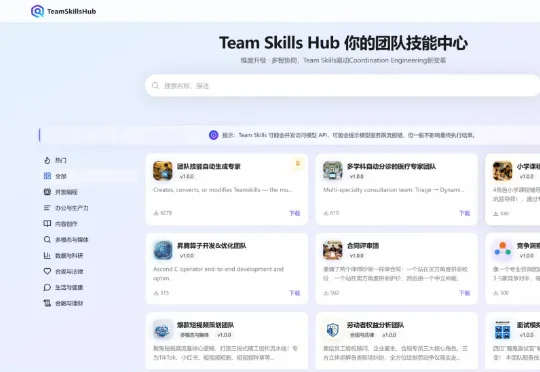
Task: Click the 多学科自动分诊的医疗专家团队 title
Action: click(391, 166)
